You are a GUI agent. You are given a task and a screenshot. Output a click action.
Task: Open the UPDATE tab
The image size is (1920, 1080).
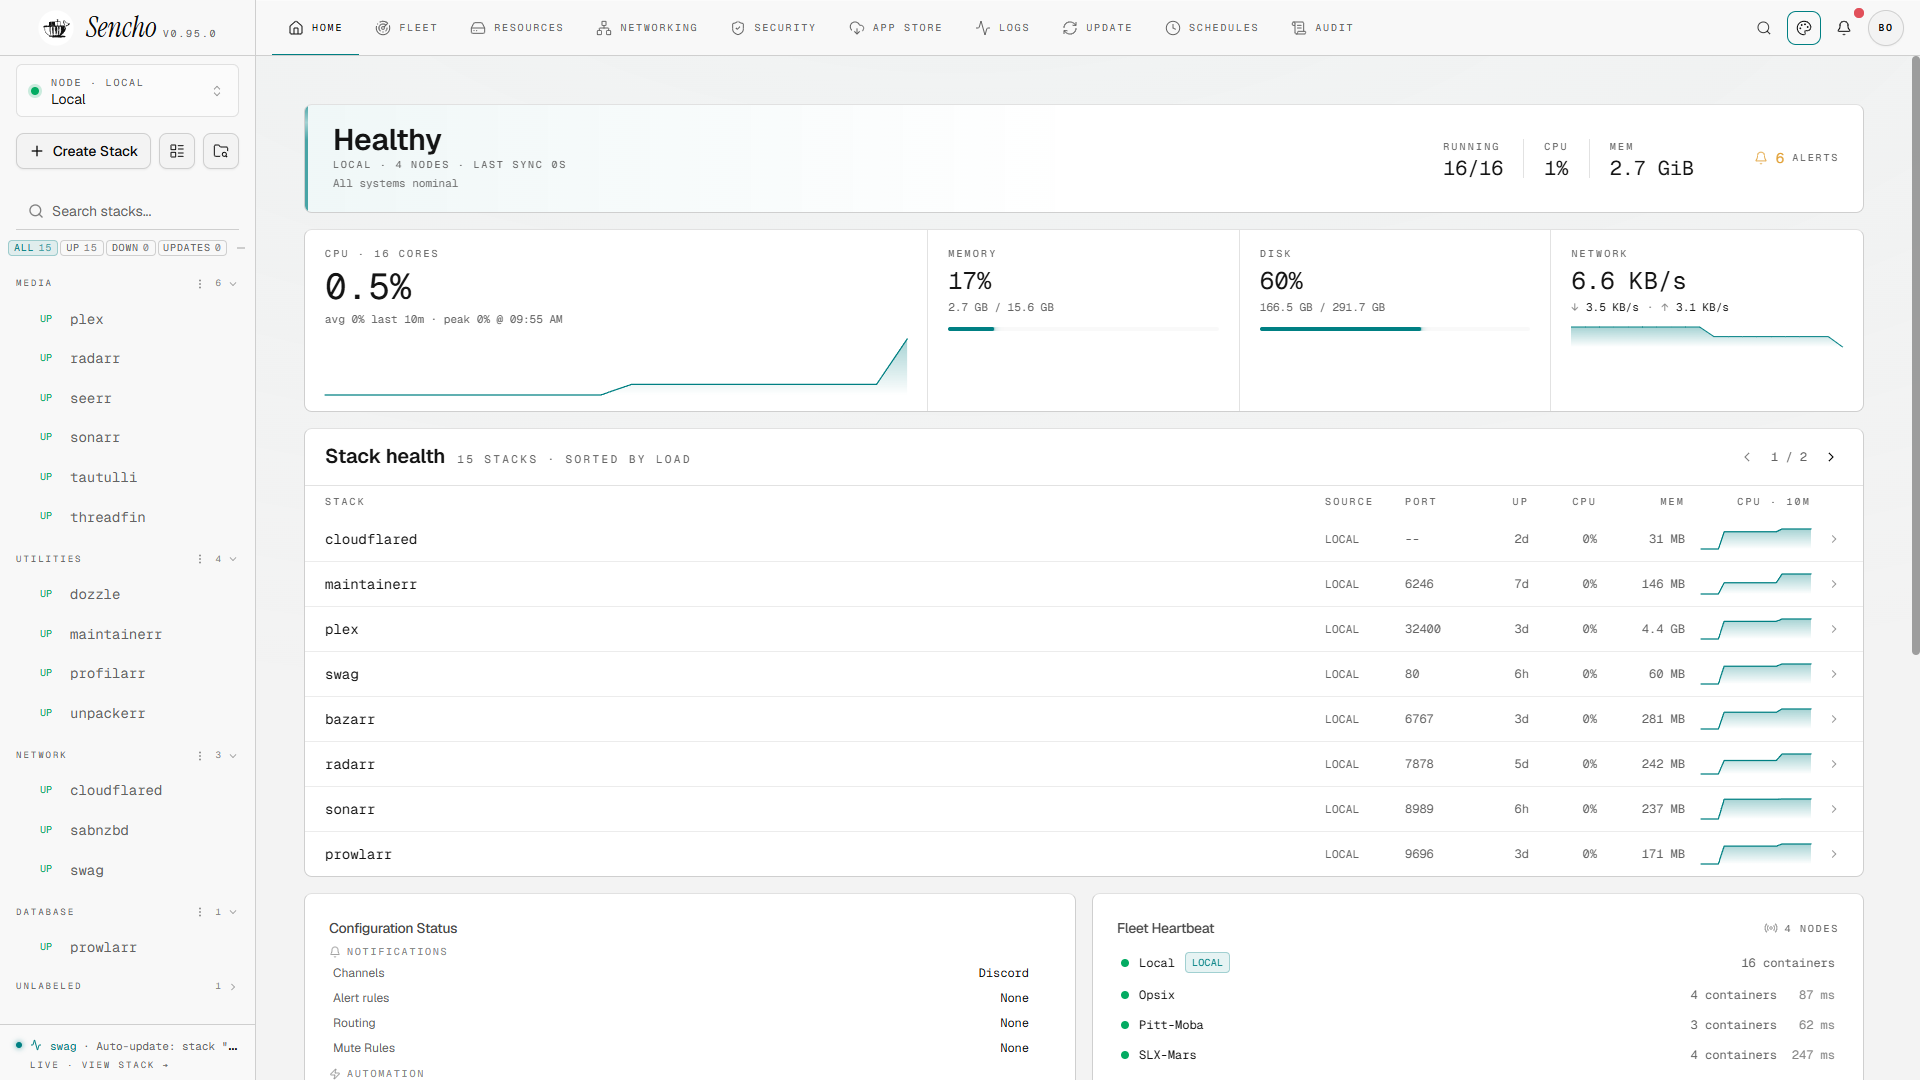point(1097,28)
